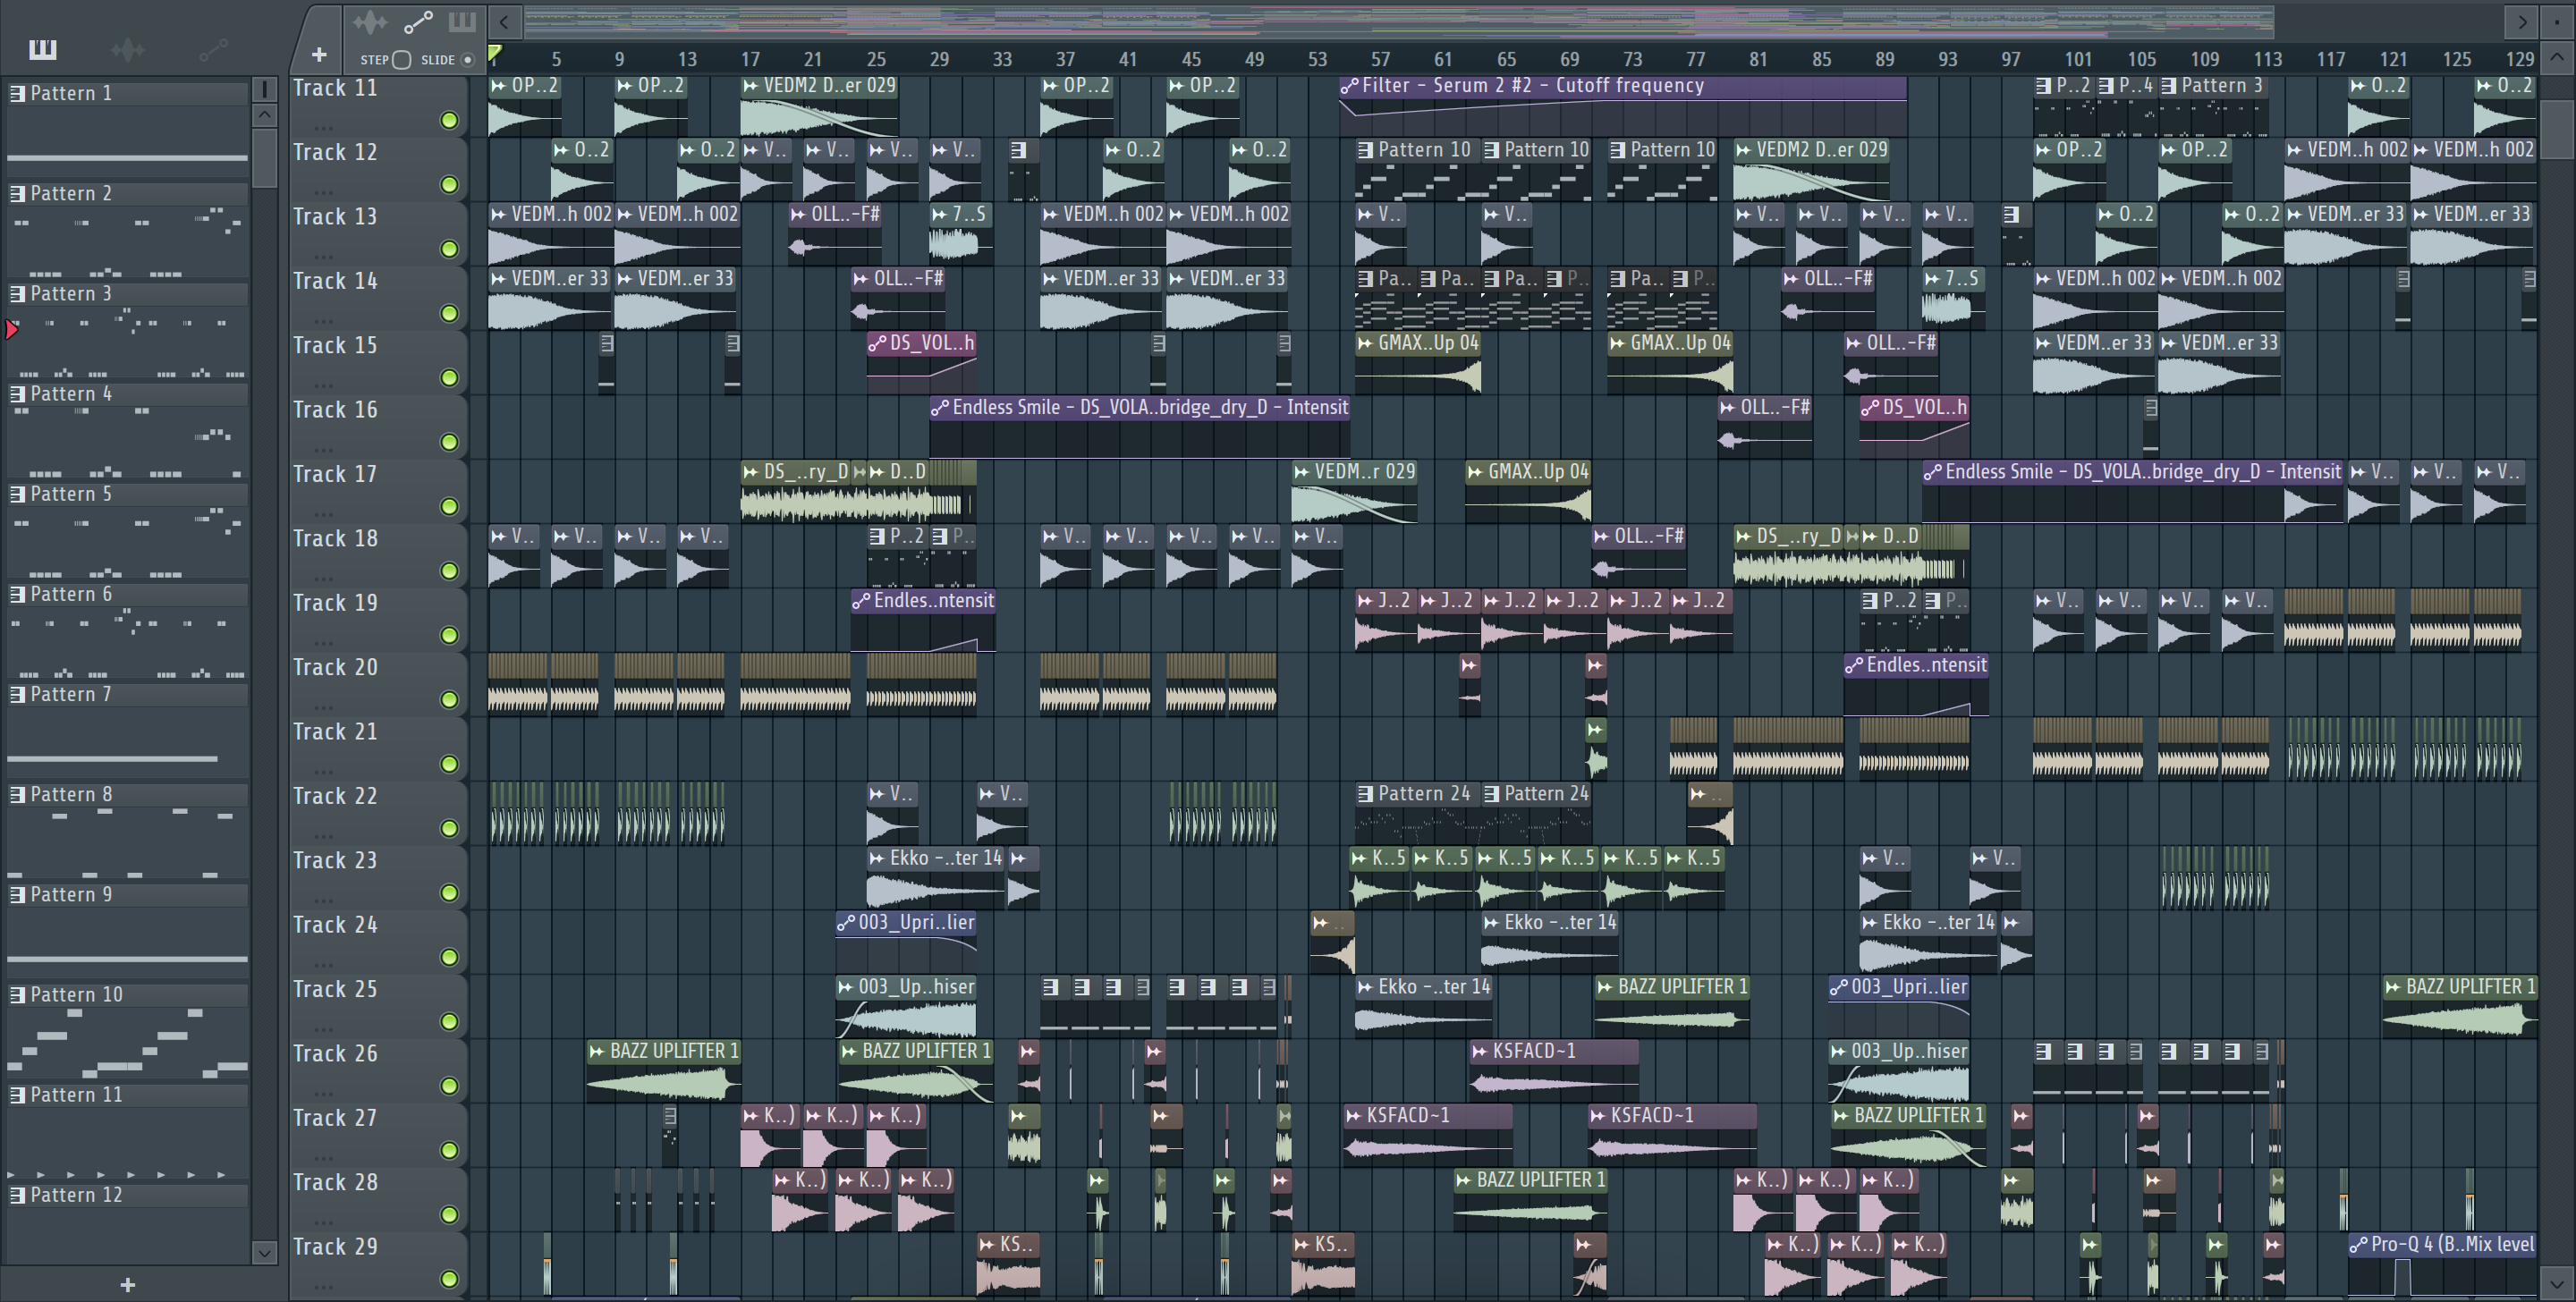
Task: Click the overview left arrow button
Action: click(x=505, y=21)
